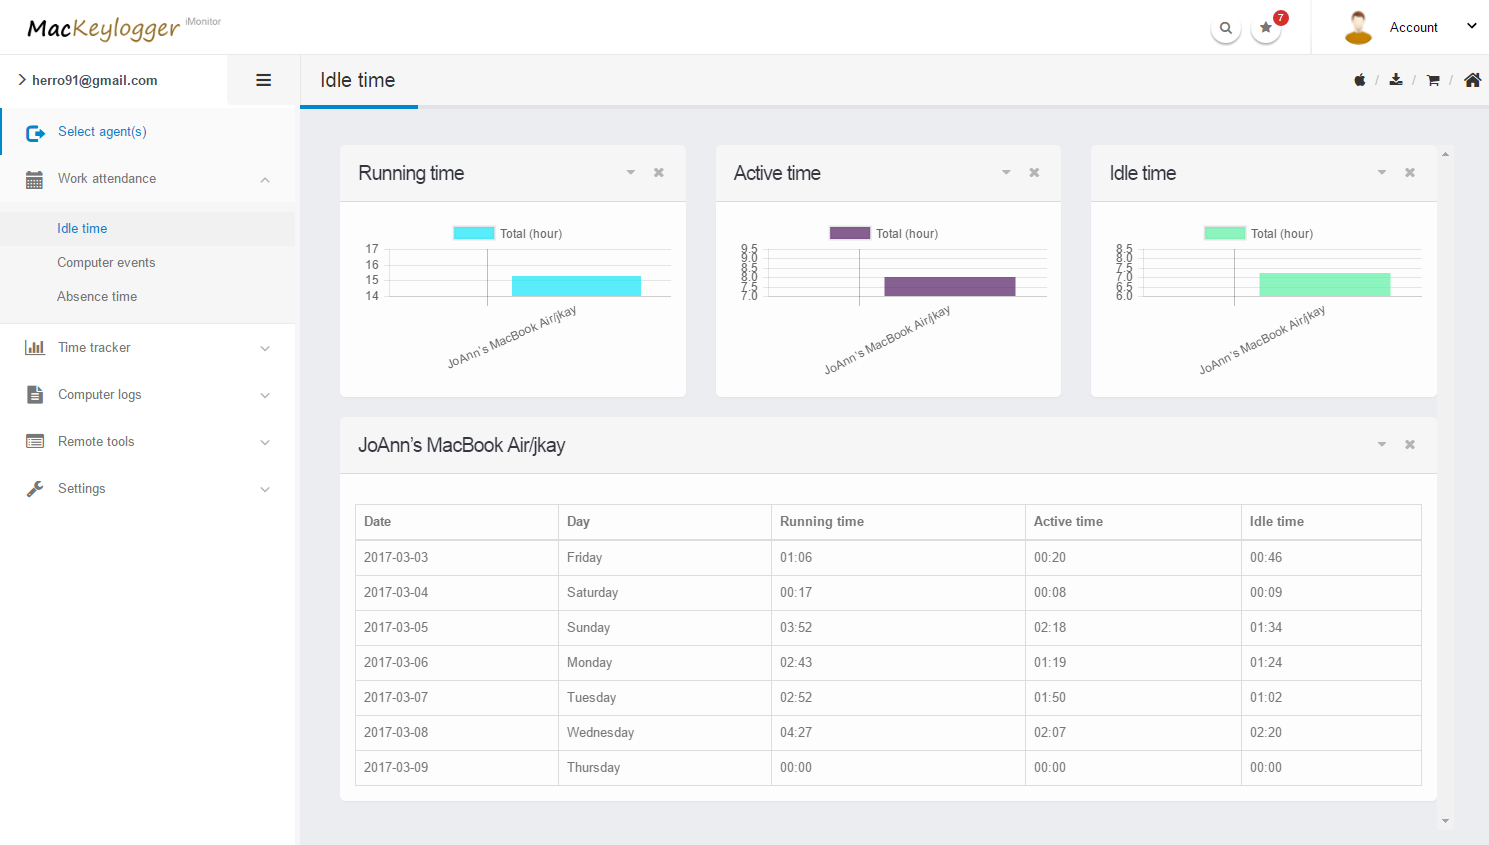Click the Apple icon in breadcrumb bar

pyautogui.click(x=1360, y=80)
